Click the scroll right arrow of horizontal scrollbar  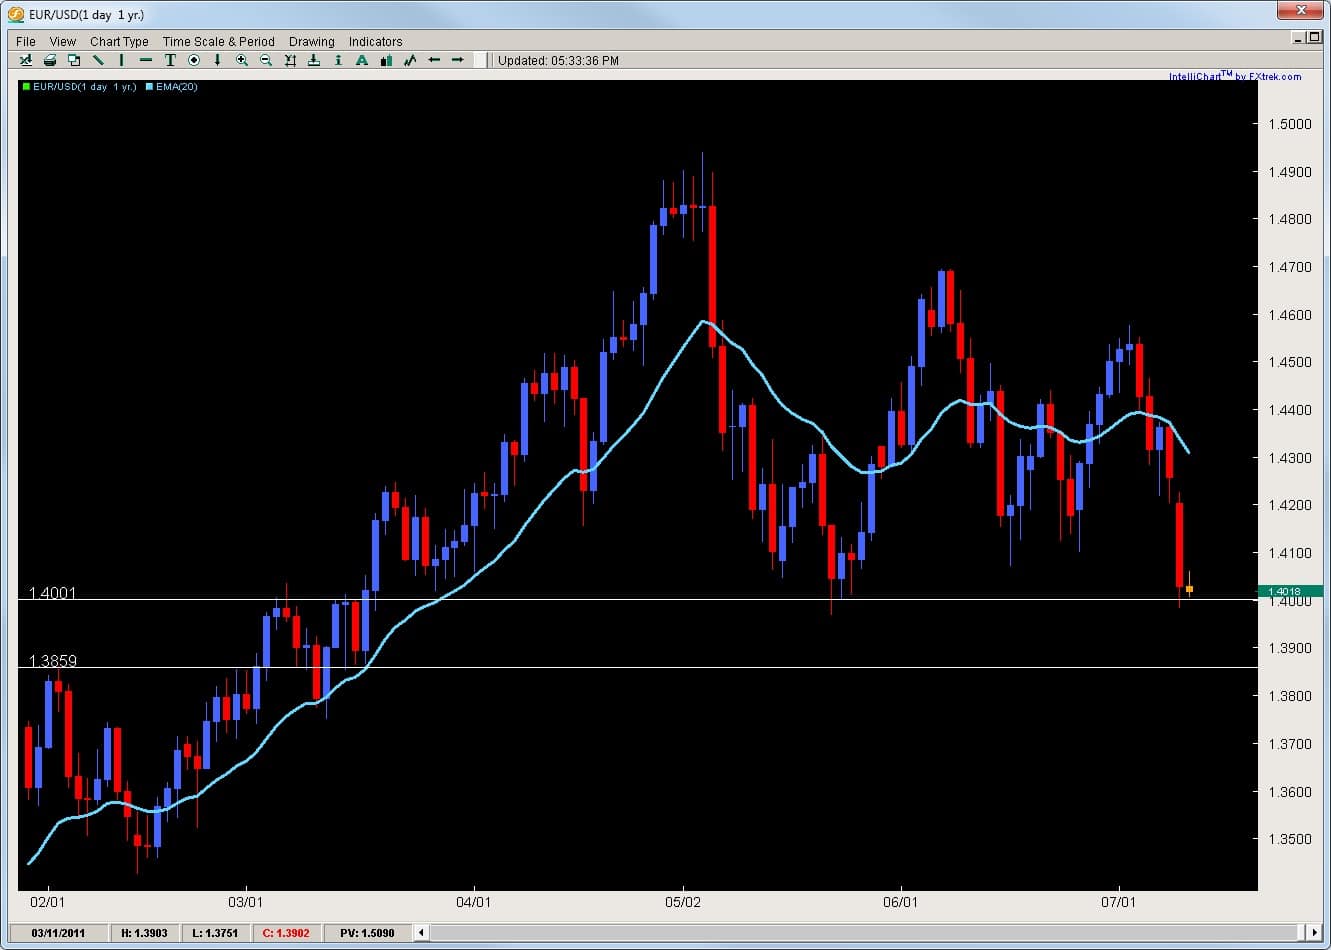[x=1316, y=932]
